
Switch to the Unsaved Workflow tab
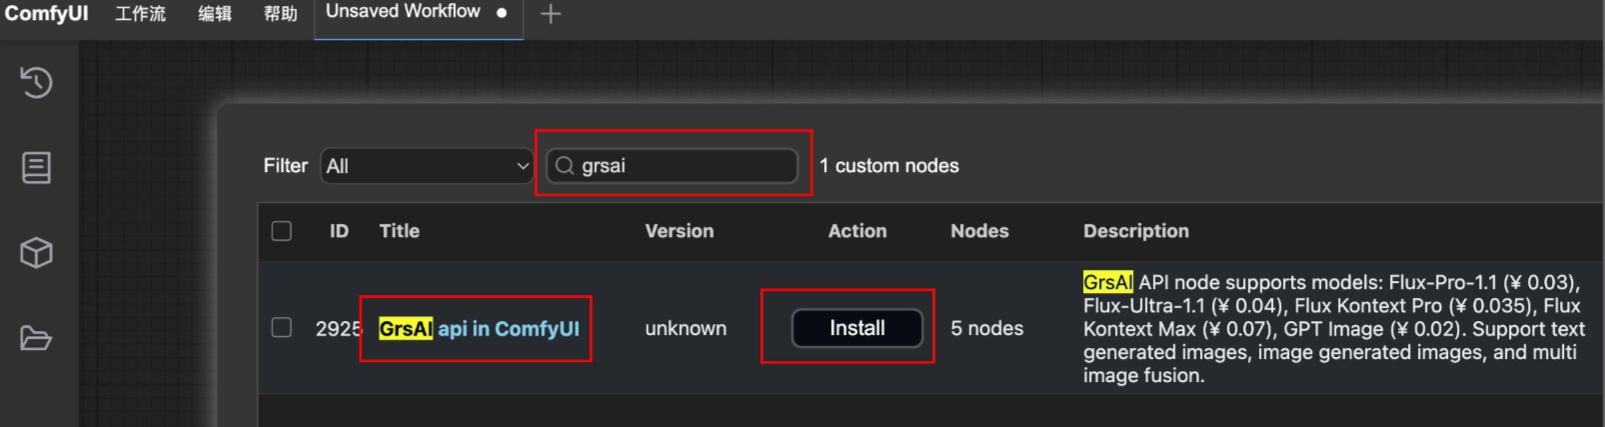(403, 12)
